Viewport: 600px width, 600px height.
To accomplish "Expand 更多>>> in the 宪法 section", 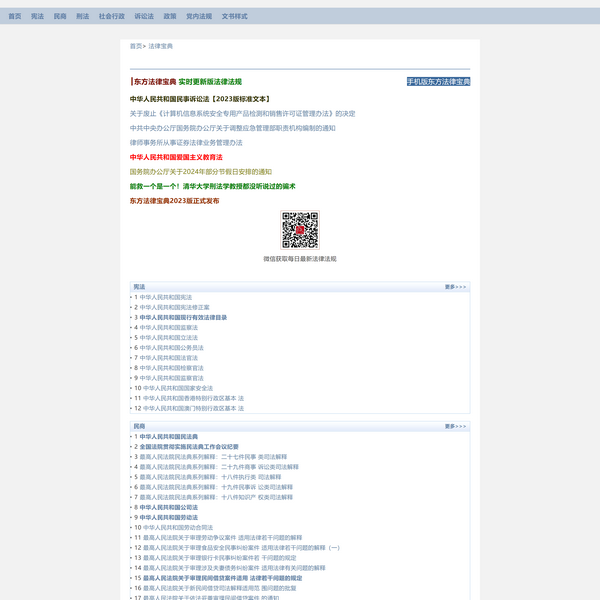I will [455, 287].
